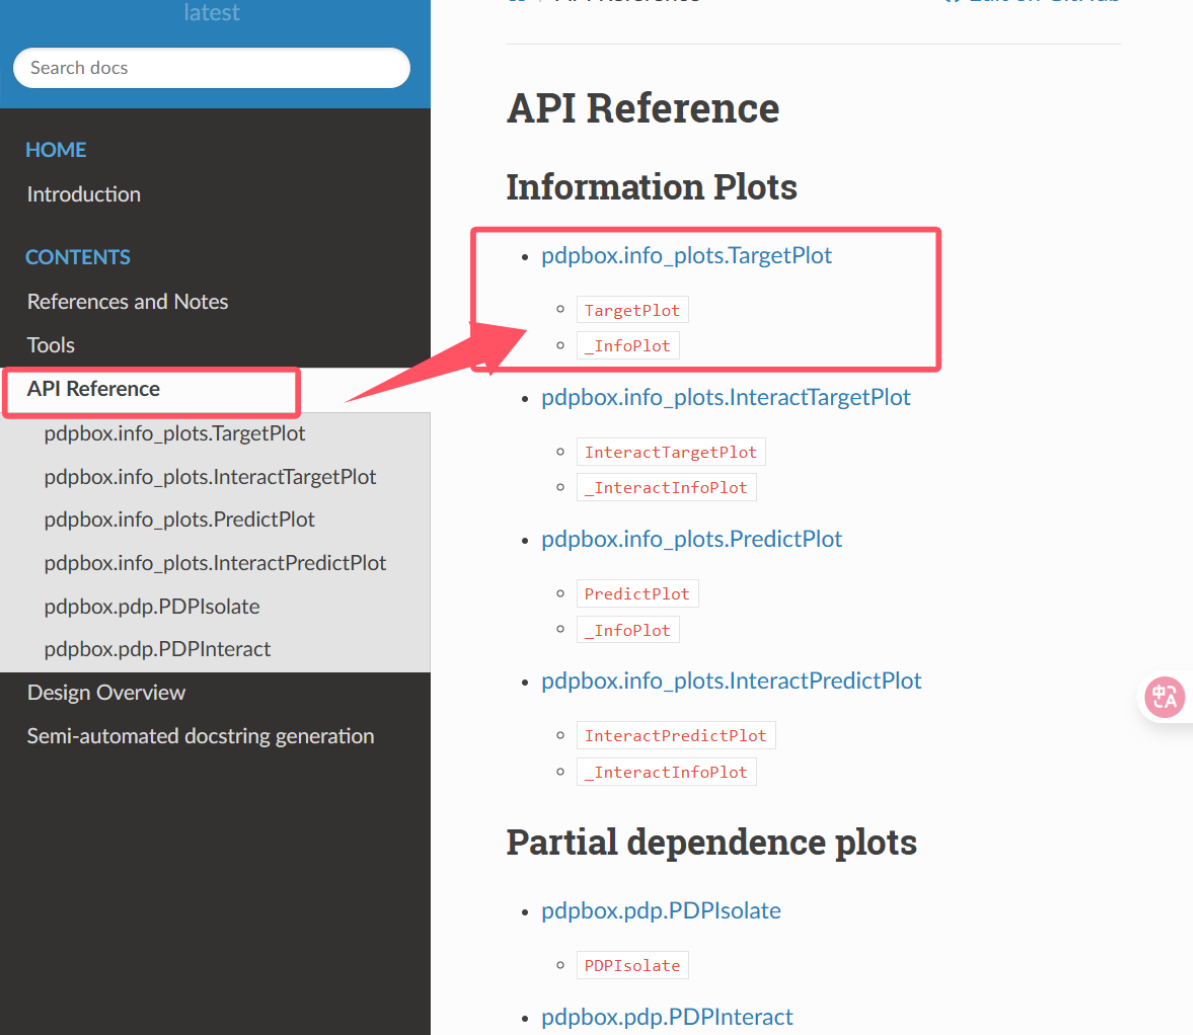The image size is (1193, 1035).
Task: Open Design Overview in the sidebar
Action: (107, 693)
